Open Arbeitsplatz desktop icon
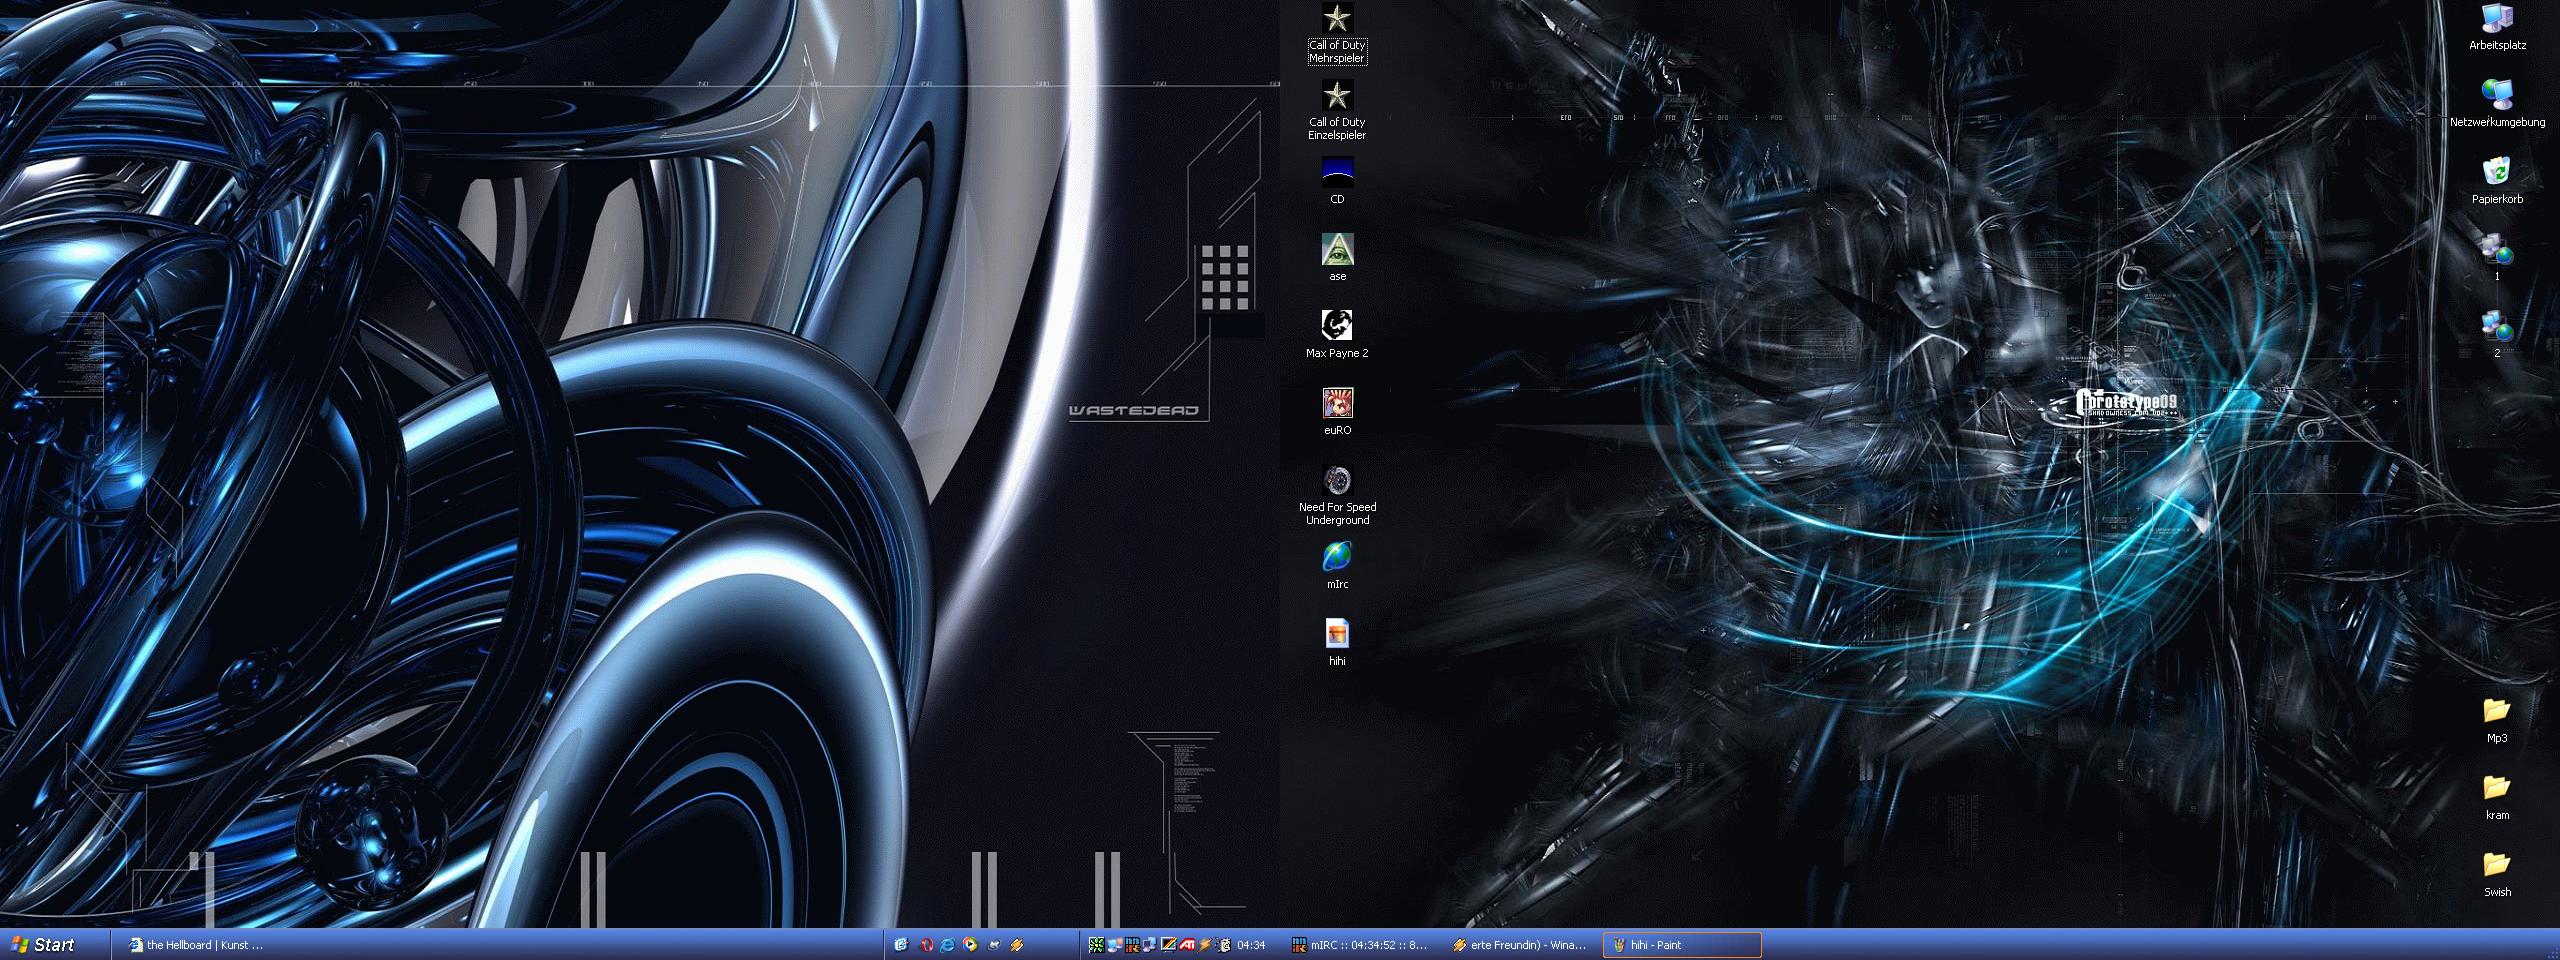 tap(2497, 19)
